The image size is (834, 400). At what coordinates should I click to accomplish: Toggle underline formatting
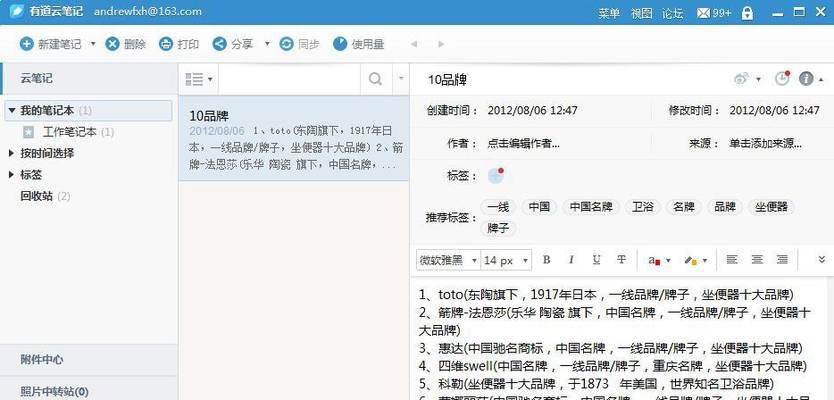point(596,260)
